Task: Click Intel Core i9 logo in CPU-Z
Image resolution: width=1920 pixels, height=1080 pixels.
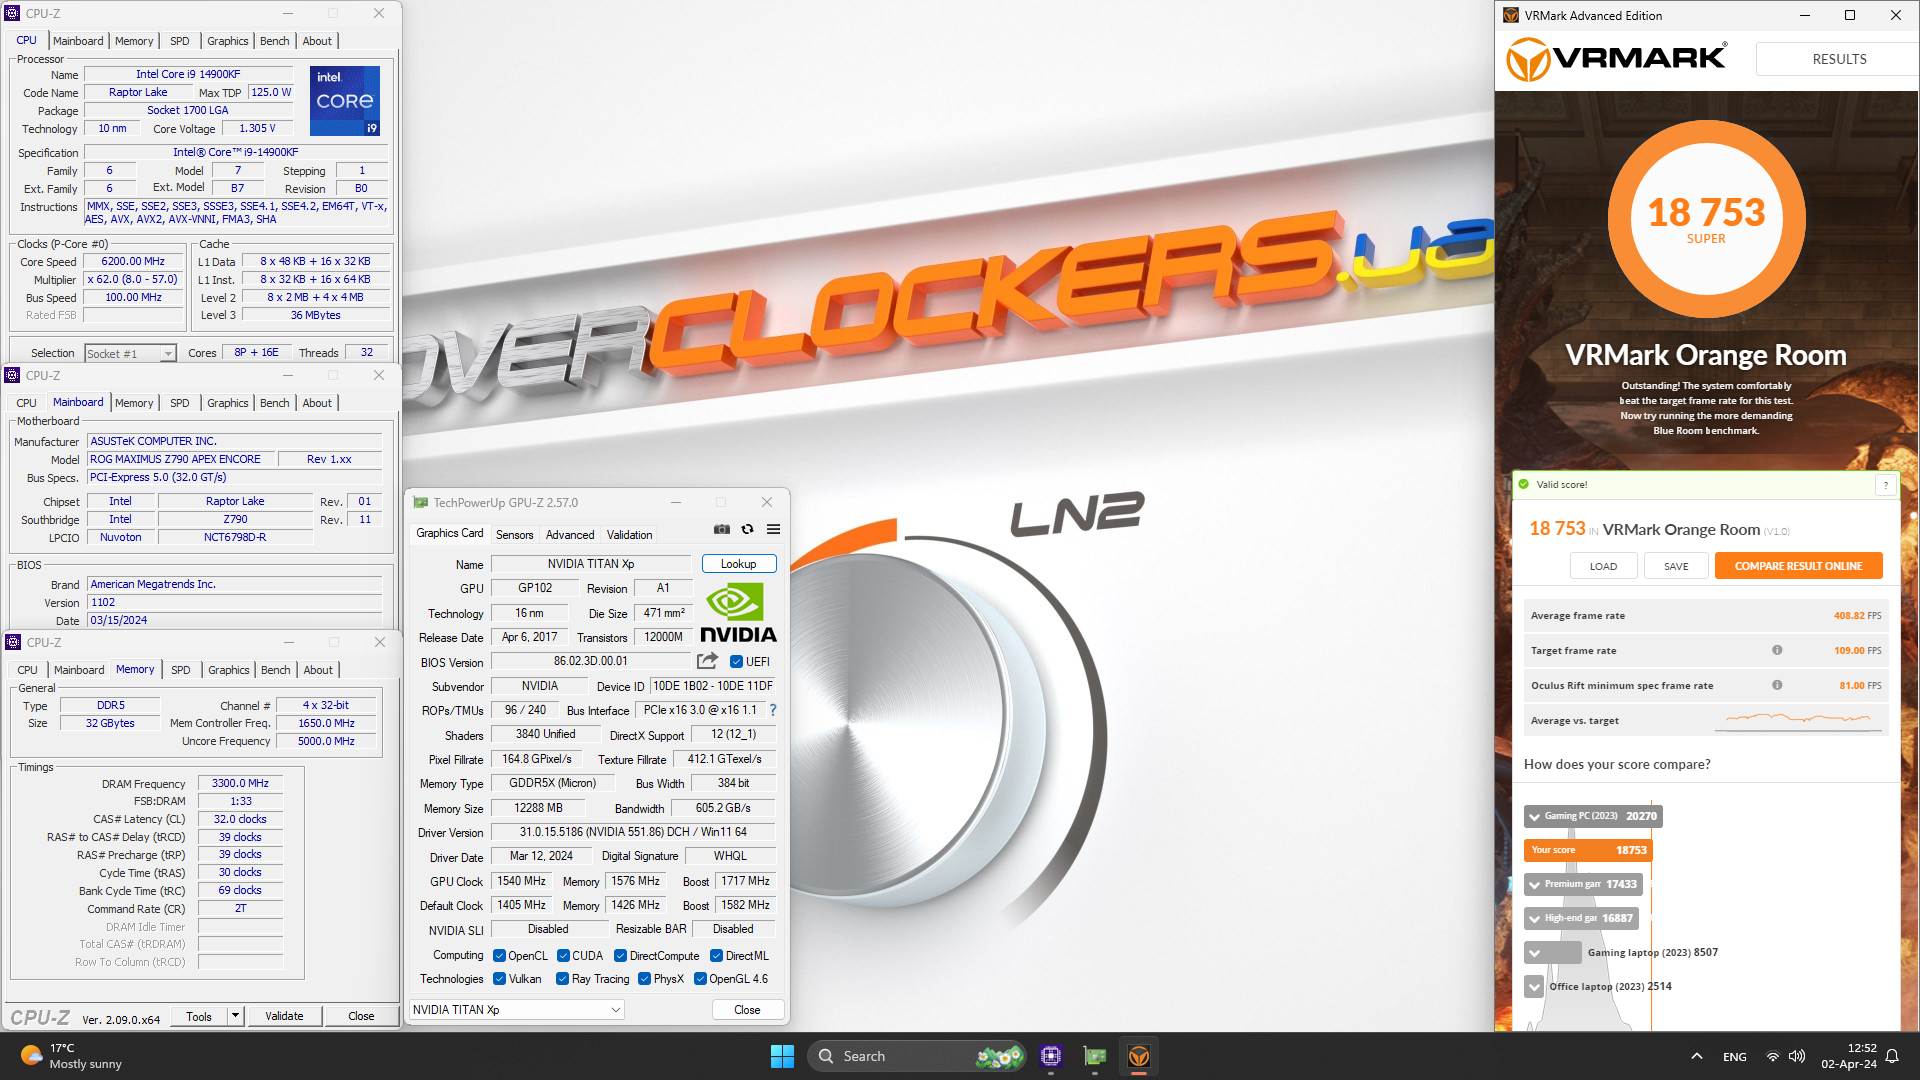Action: pos(345,100)
